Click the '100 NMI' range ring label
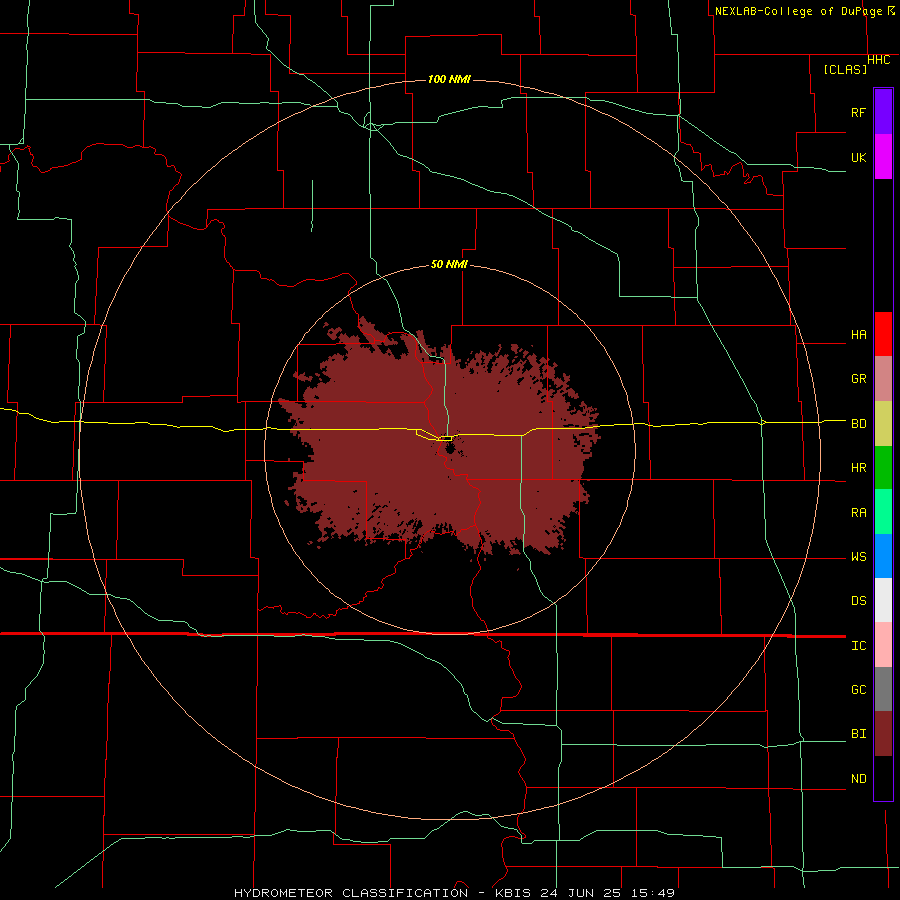The image size is (900, 900). click(449, 79)
